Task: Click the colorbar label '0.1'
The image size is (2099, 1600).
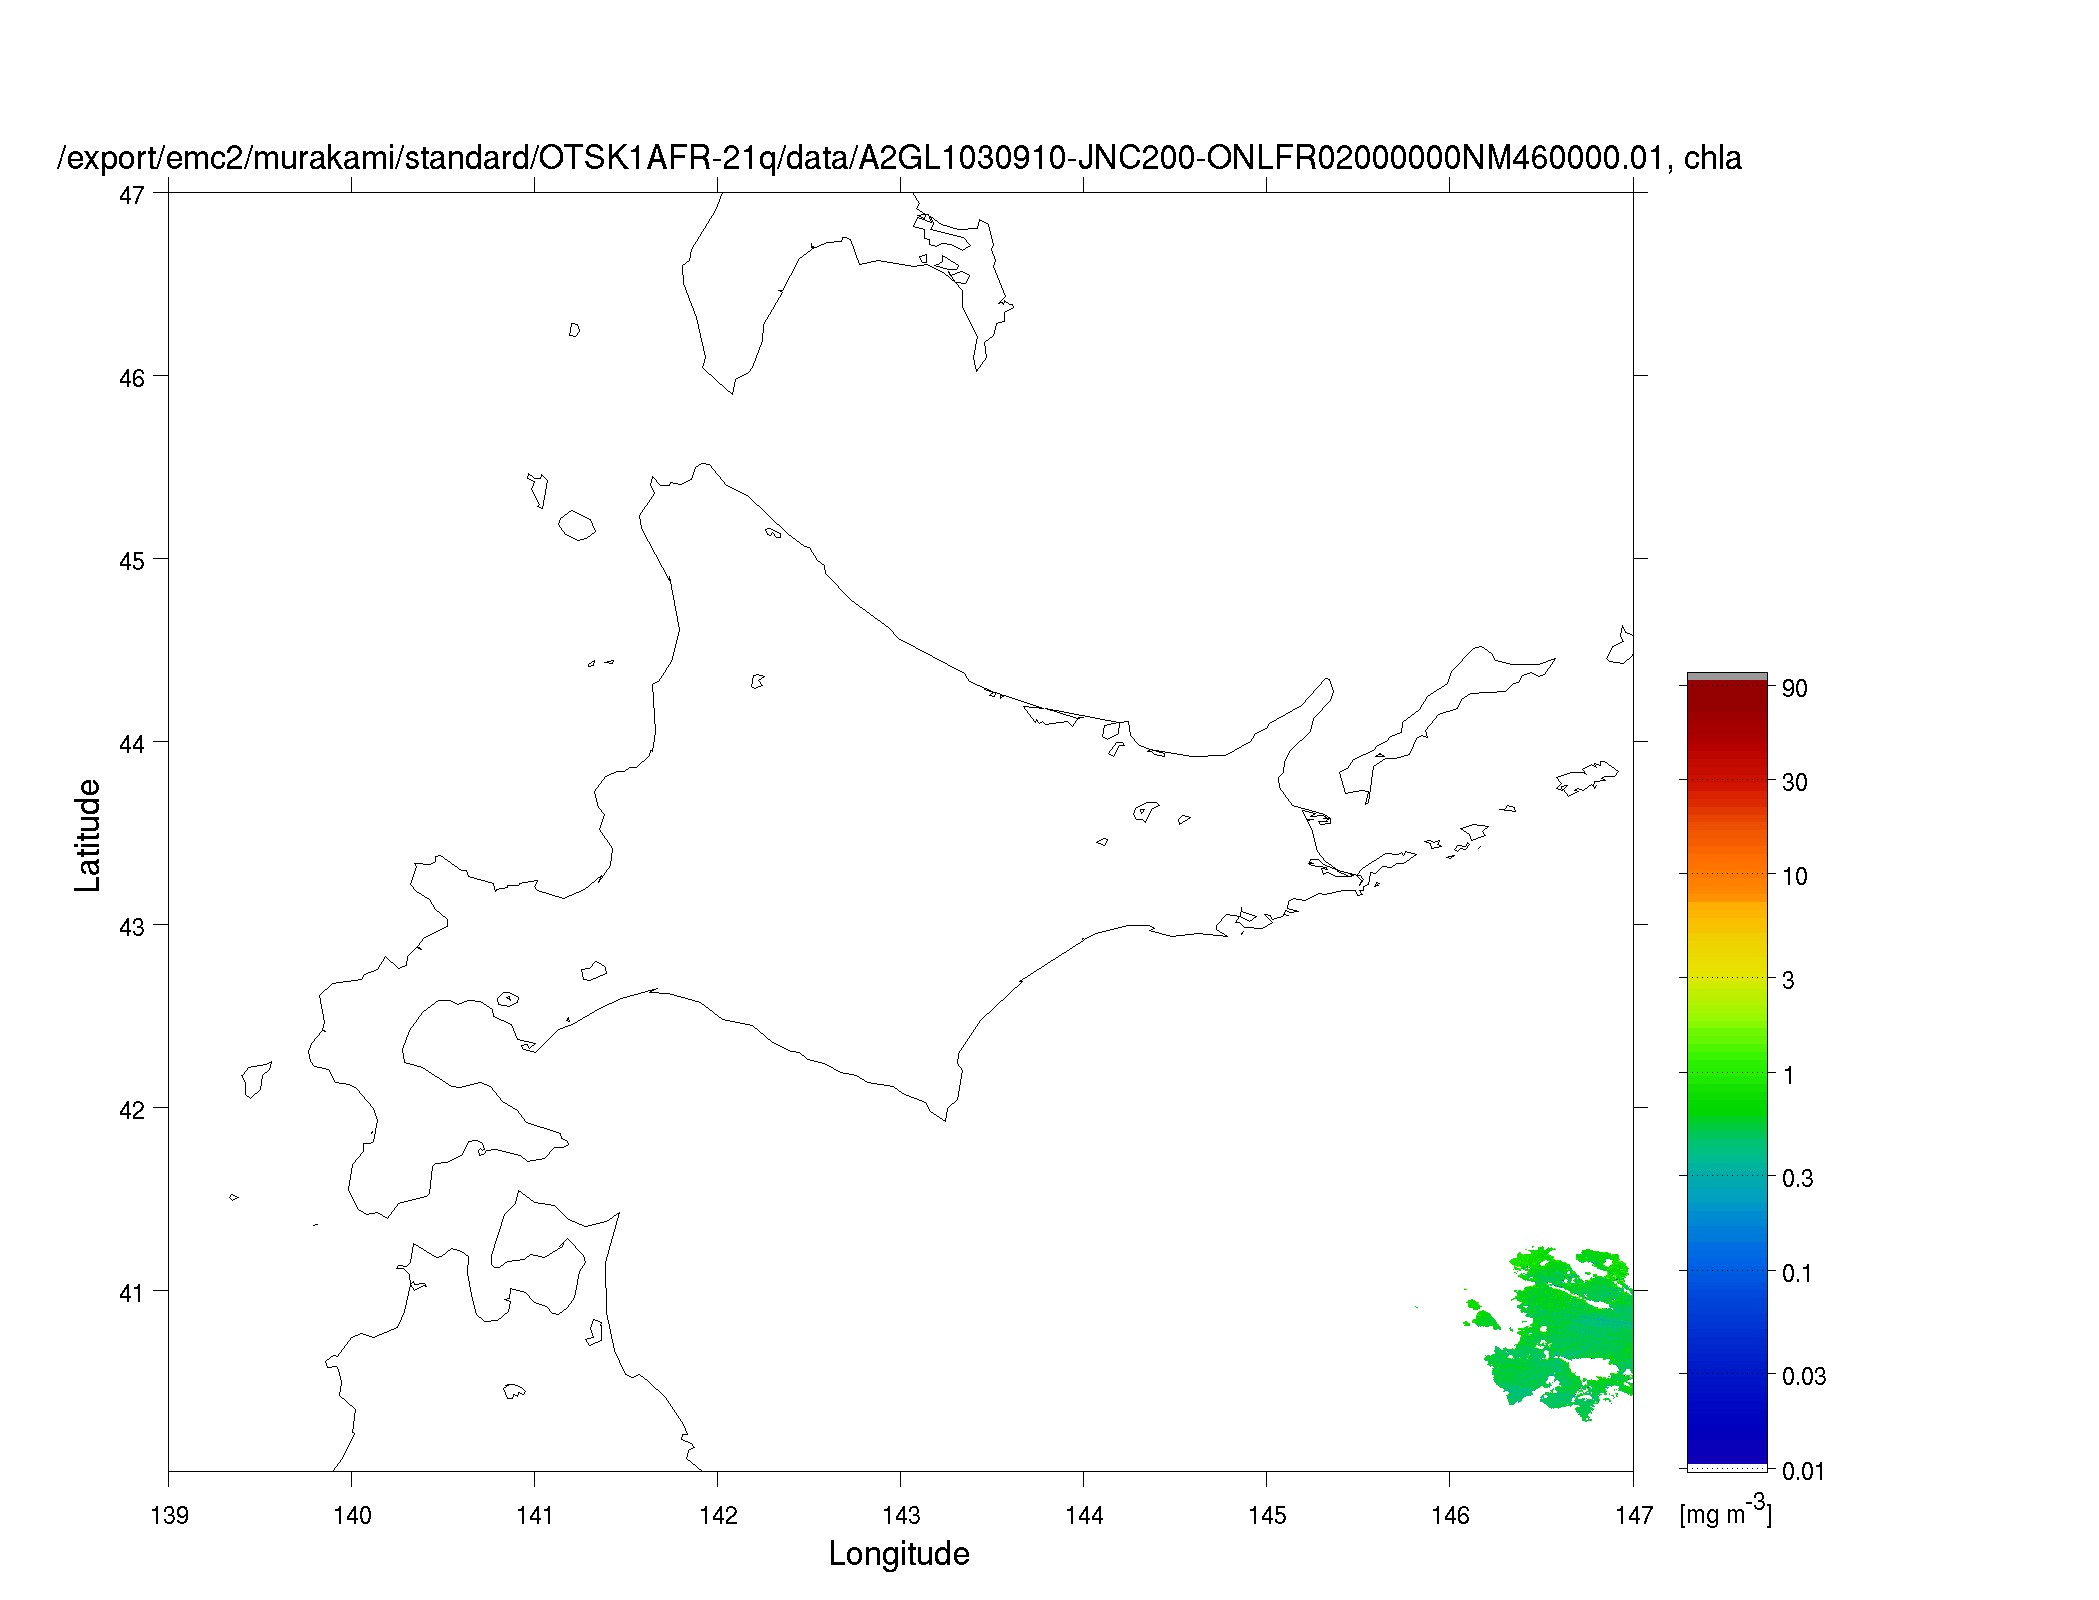Action: pyautogui.click(x=1798, y=1273)
